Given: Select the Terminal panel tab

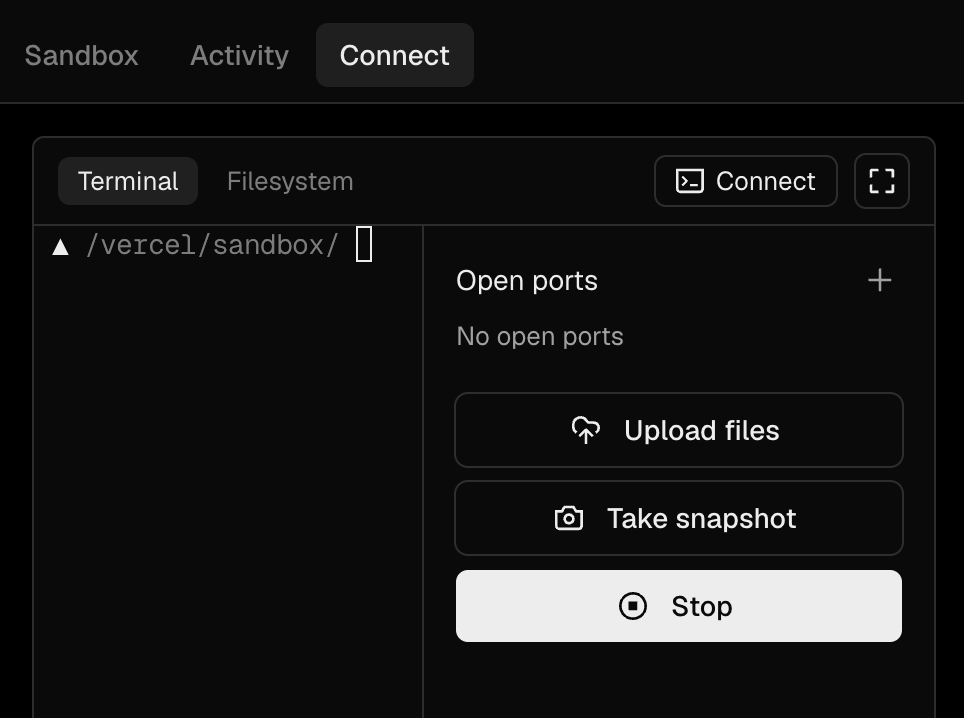Looking at the screenshot, I should (x=128, y=181).
